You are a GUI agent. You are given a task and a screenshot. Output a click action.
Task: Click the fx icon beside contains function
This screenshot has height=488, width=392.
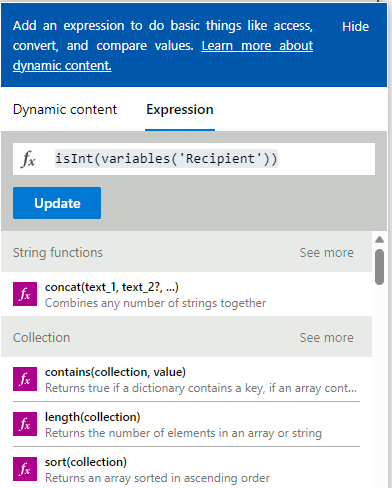pos(25,379)
